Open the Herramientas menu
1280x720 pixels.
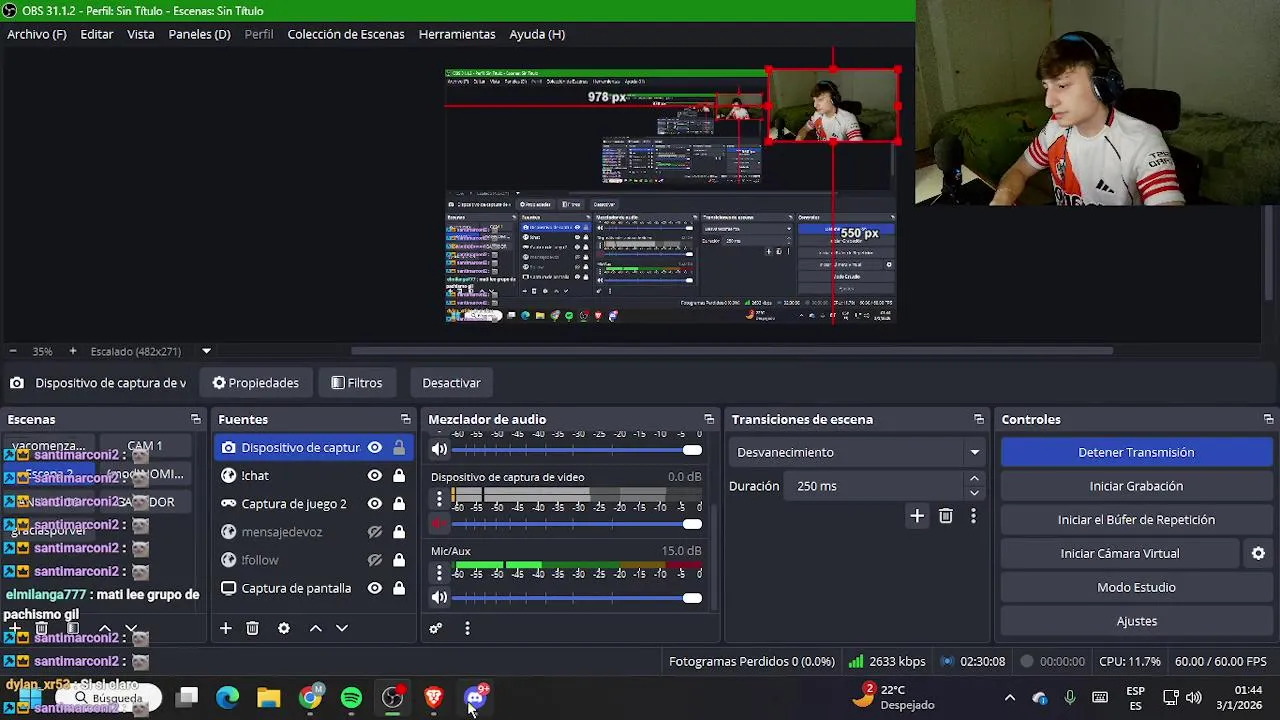coord(457,34)
